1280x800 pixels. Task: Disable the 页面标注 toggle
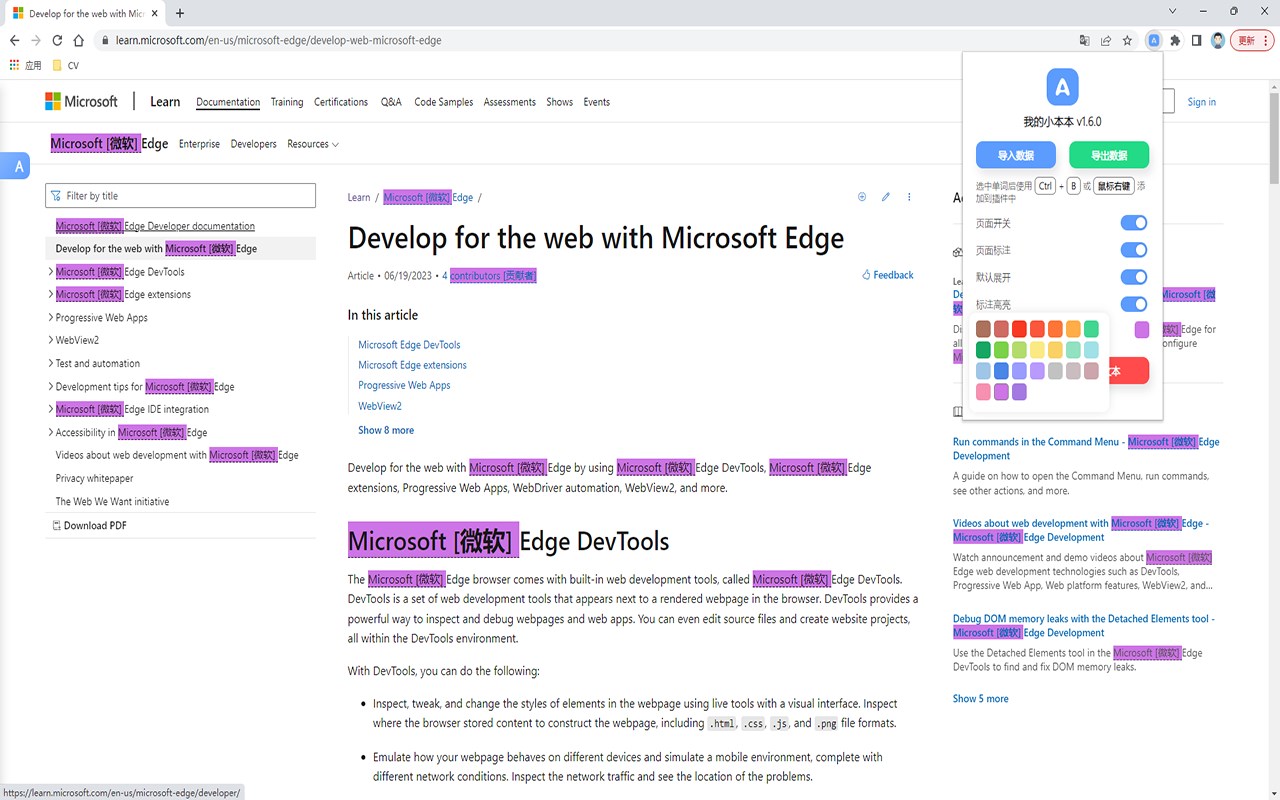(1133, 250)
